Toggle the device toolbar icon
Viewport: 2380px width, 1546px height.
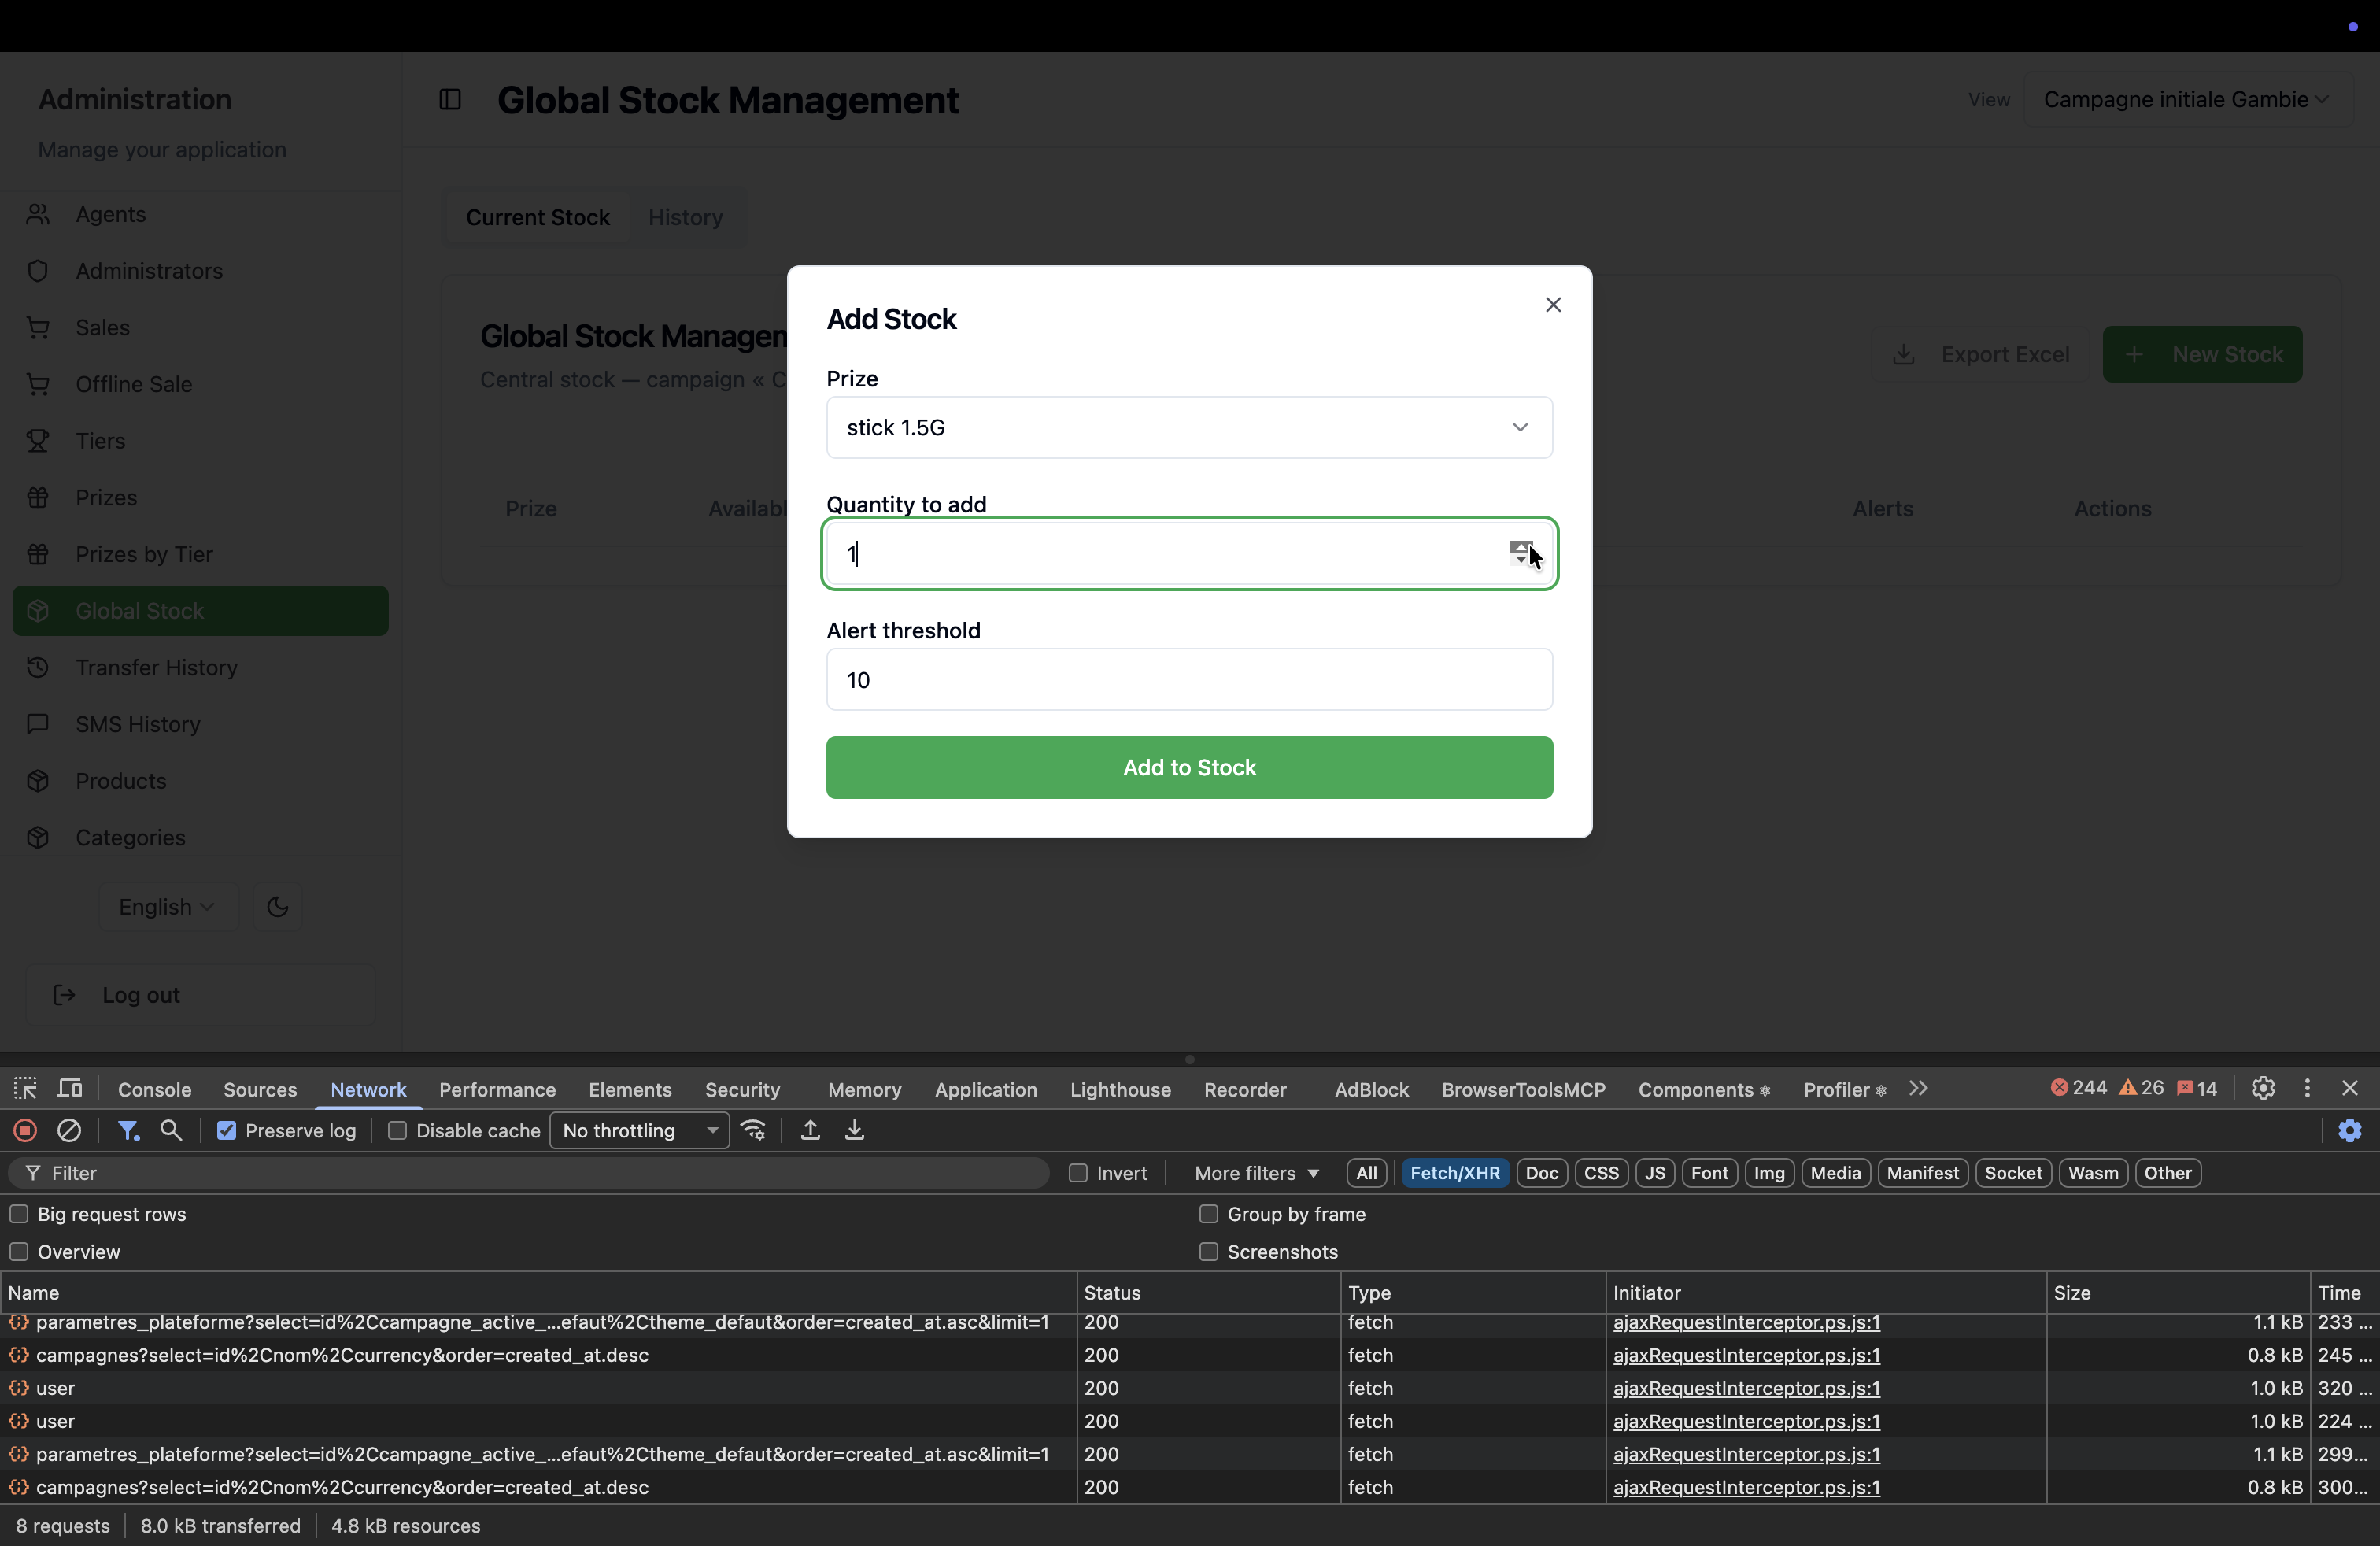coord(70,1088)
